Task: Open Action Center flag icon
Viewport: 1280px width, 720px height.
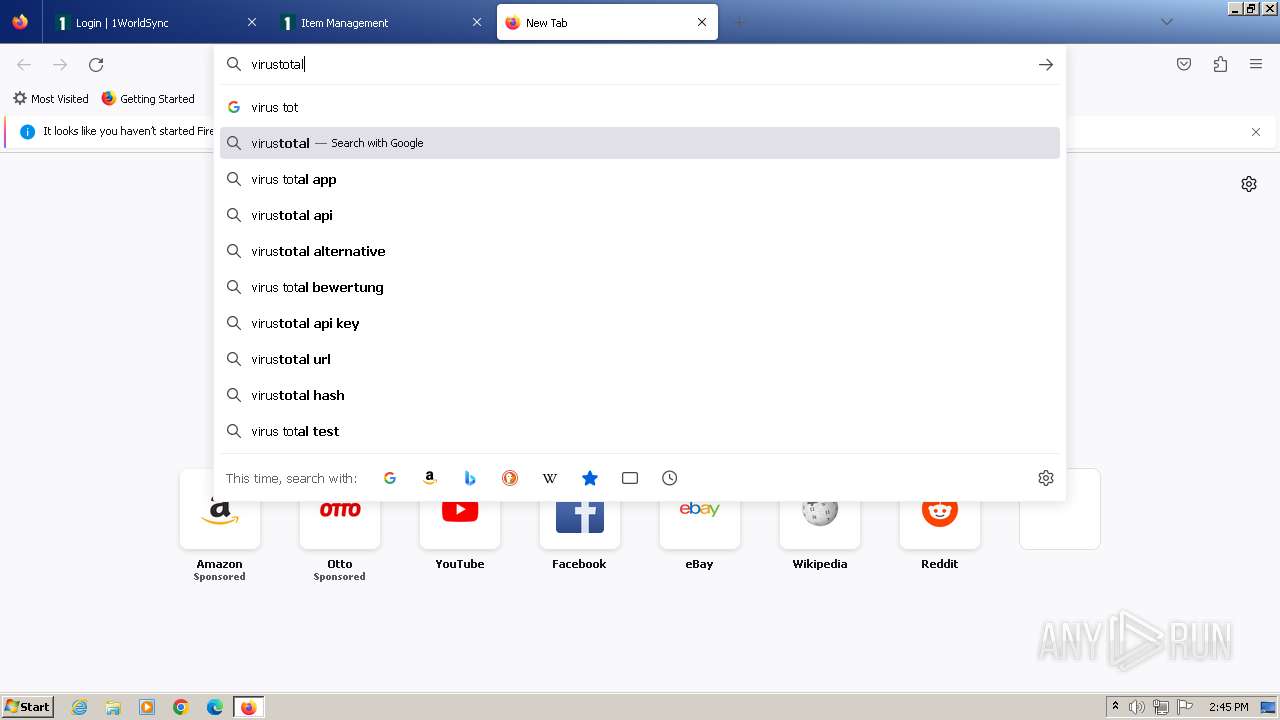Action: click(x=1185, y=707)
